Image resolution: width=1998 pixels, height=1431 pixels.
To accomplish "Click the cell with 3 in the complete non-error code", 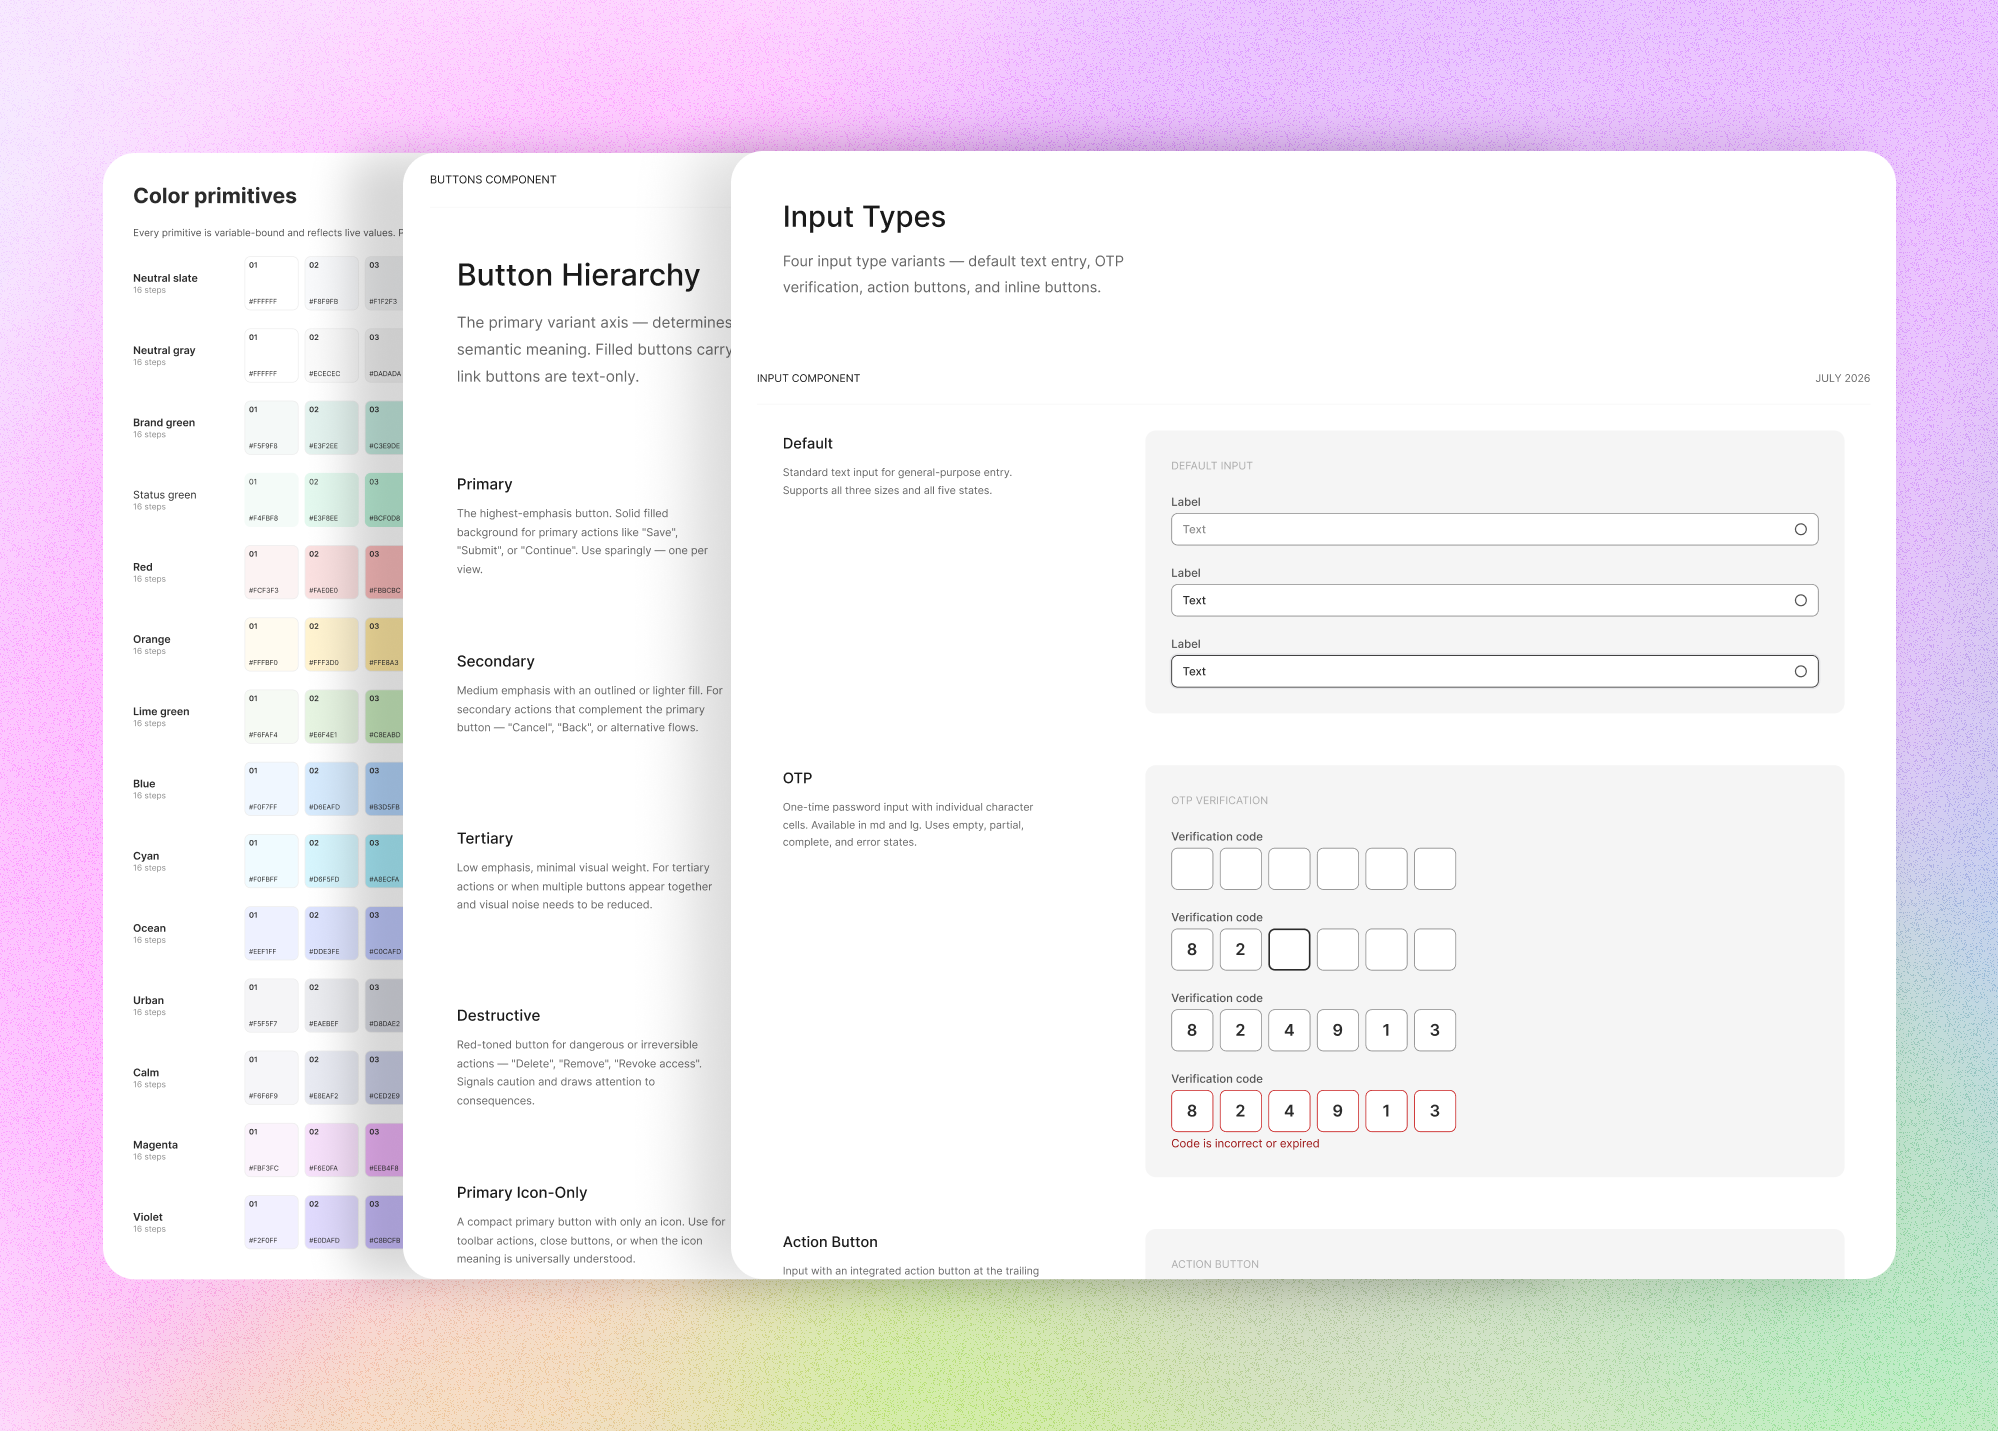I will coord(1435,1030).
